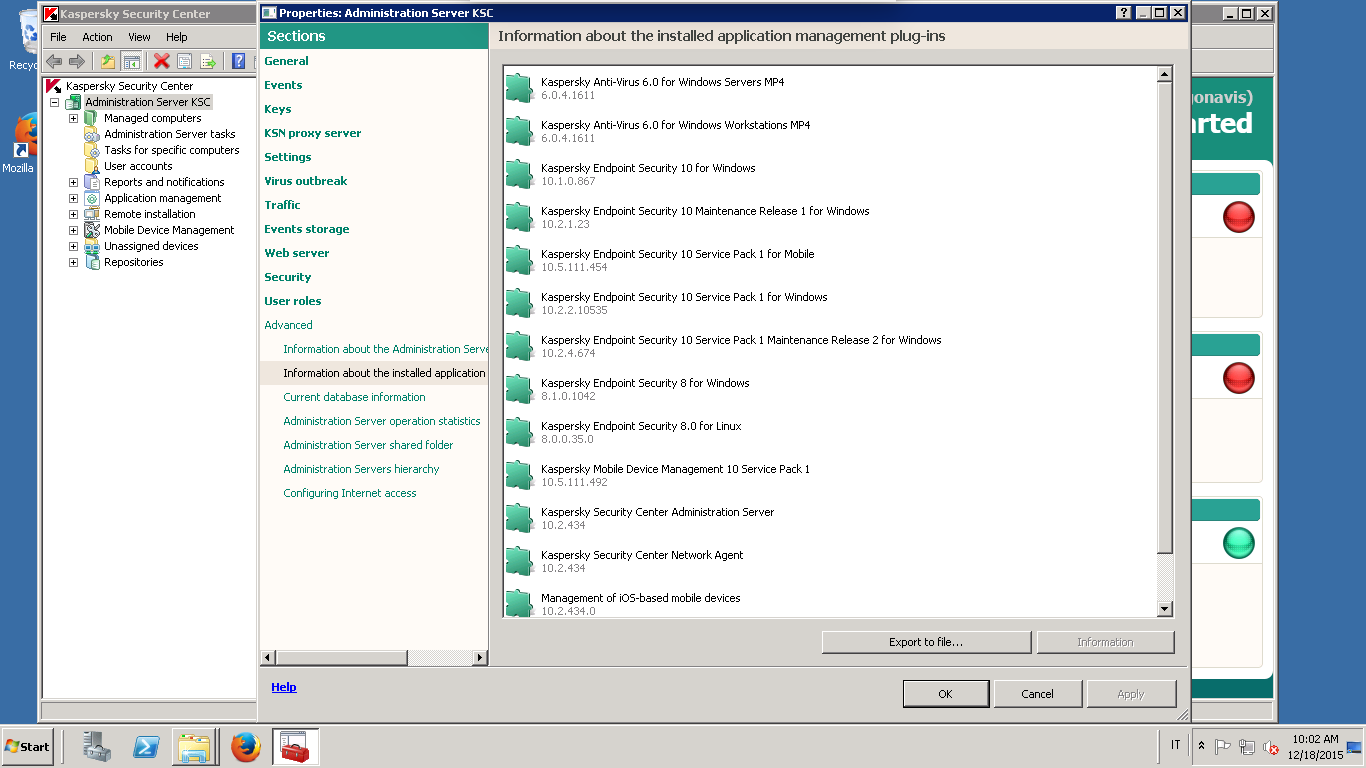1366x768 pixels.
Task: Open Administration Server operation statistics subsection
Action: pyautogui.click(x=382, y=421)
